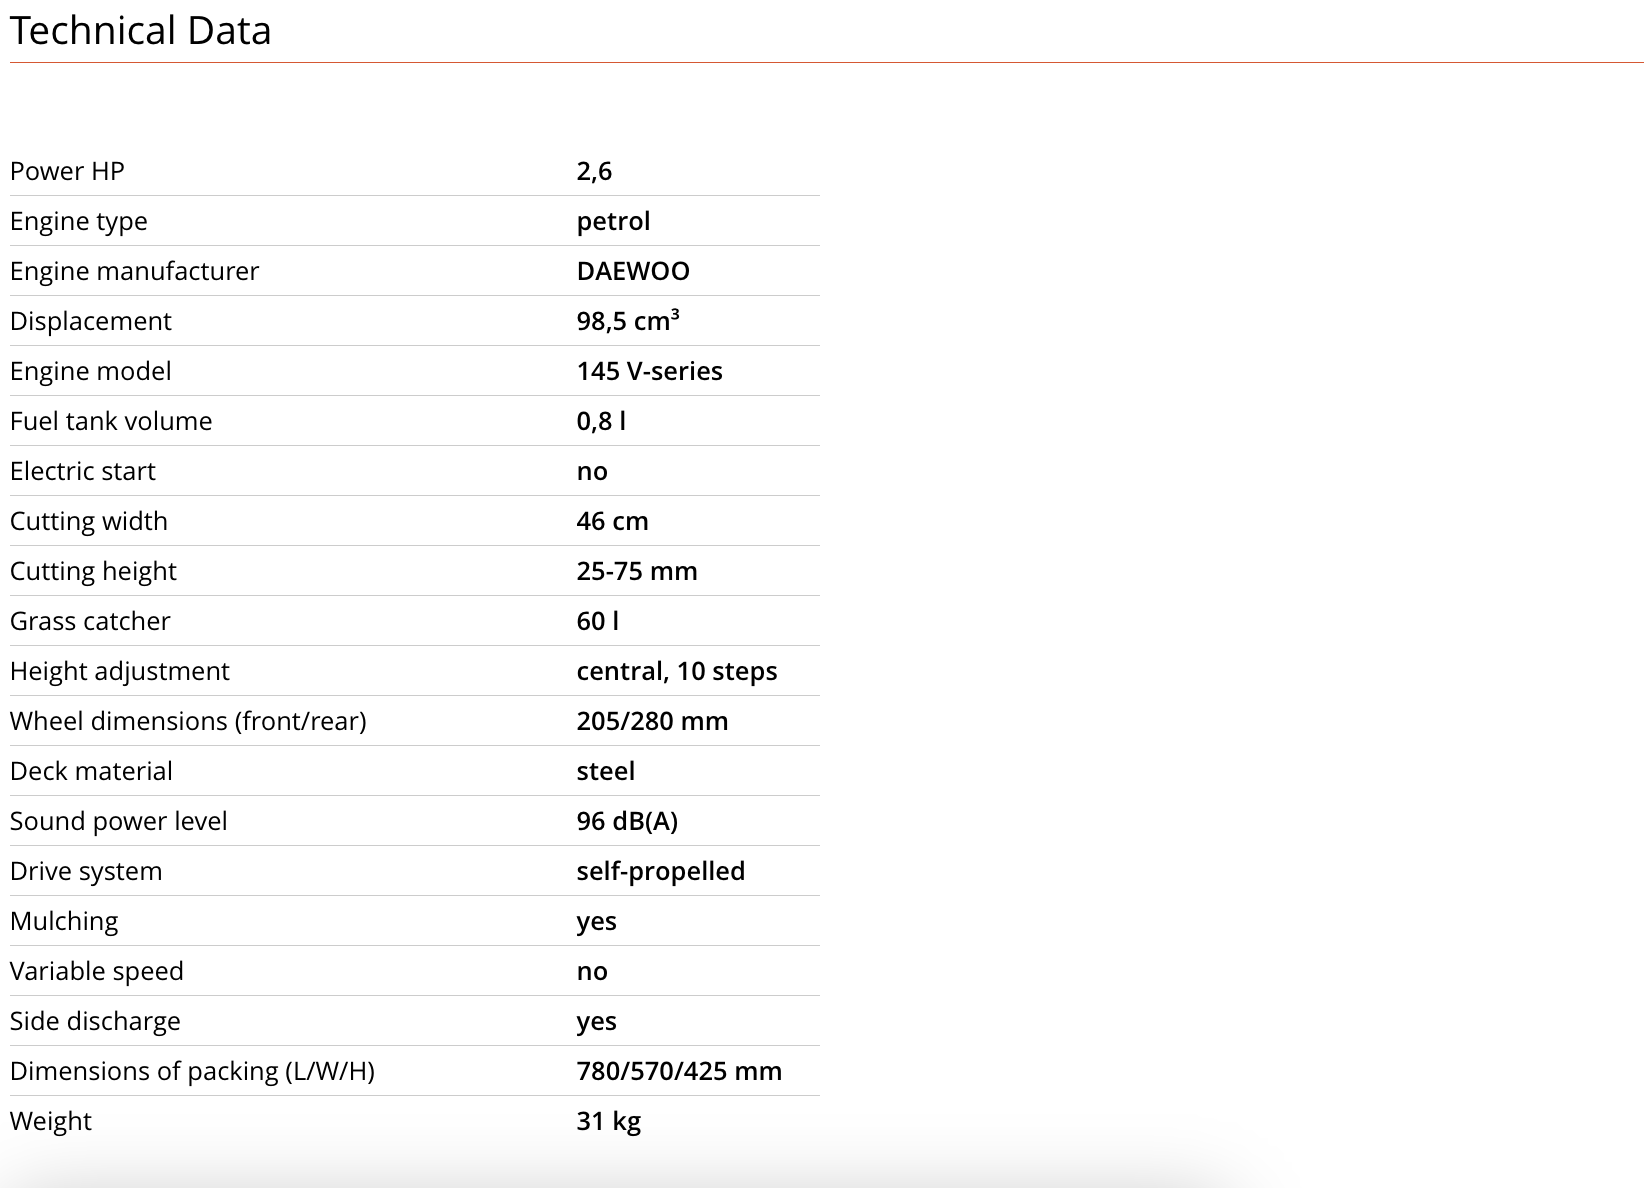Select the Mulching row label

tap(64, 921)
